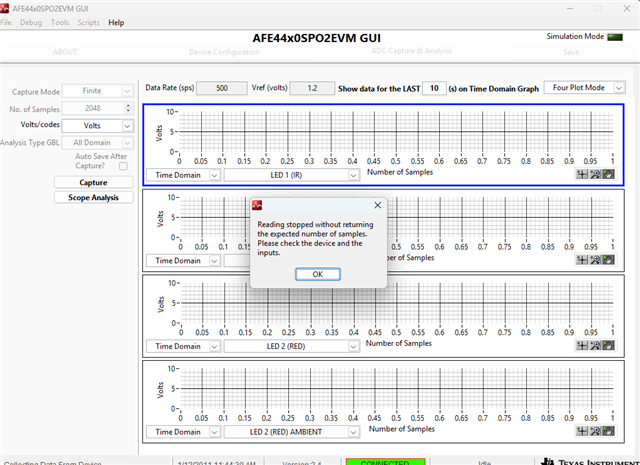The width and height of the screenshot is (640, 465).
Task: Click the Version status bar entry
Action: point(302,463)
